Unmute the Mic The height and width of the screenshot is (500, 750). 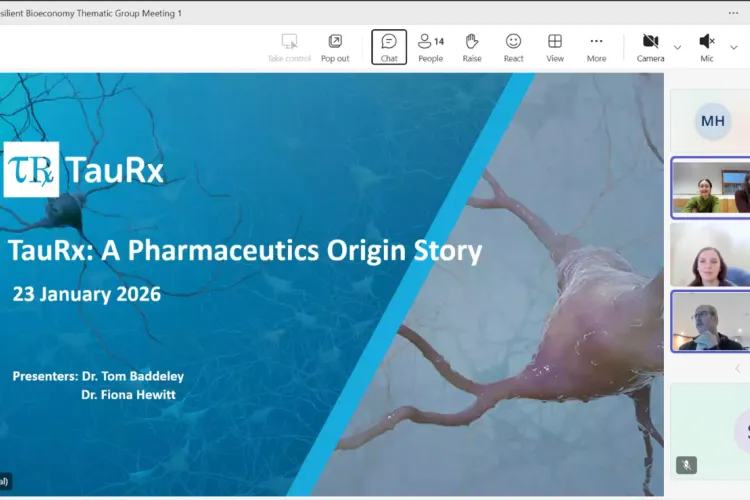point(707,48)
